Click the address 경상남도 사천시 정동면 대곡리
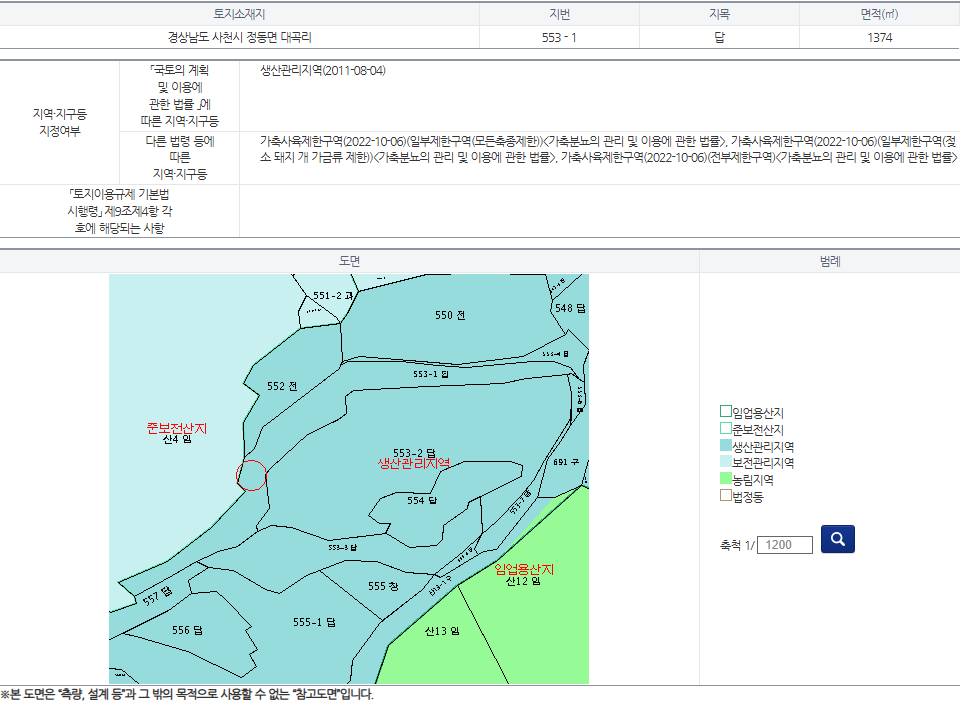Image resolution: width=962 pixels, height=706 pixels. (x=240, y=37)
